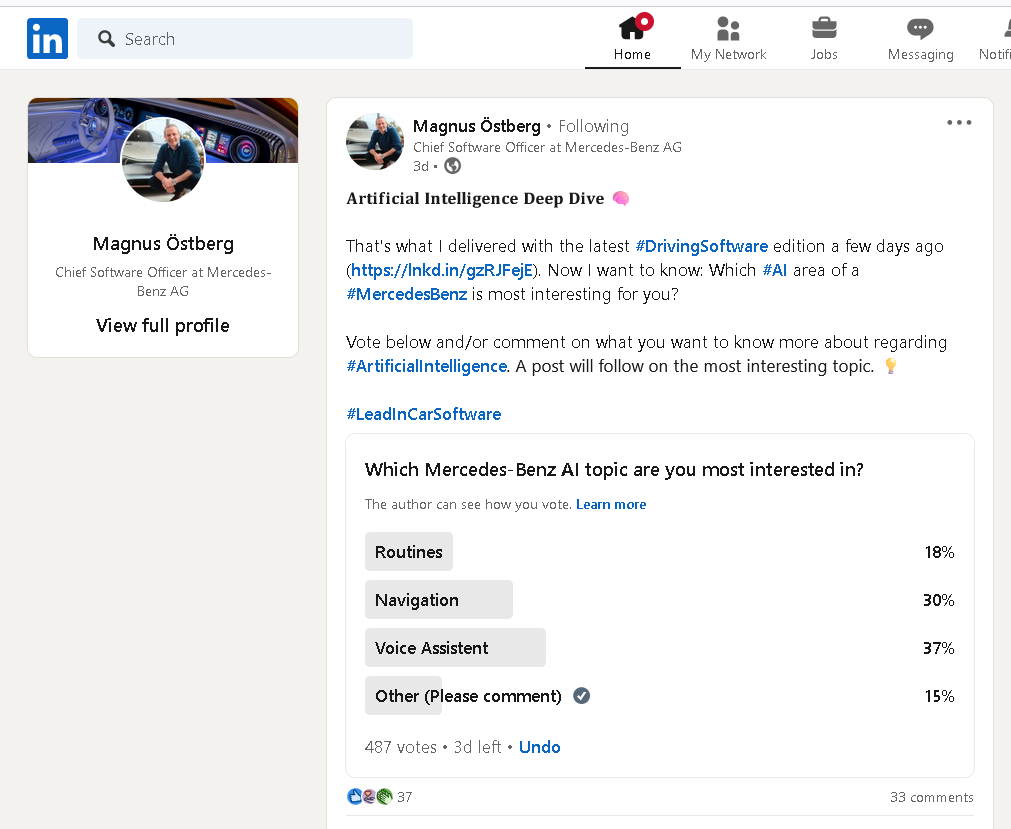Image resolution: width=1011 pixels, height=829 pixels.
Task: Open My Network icon
Action: (x=728, y=28)
